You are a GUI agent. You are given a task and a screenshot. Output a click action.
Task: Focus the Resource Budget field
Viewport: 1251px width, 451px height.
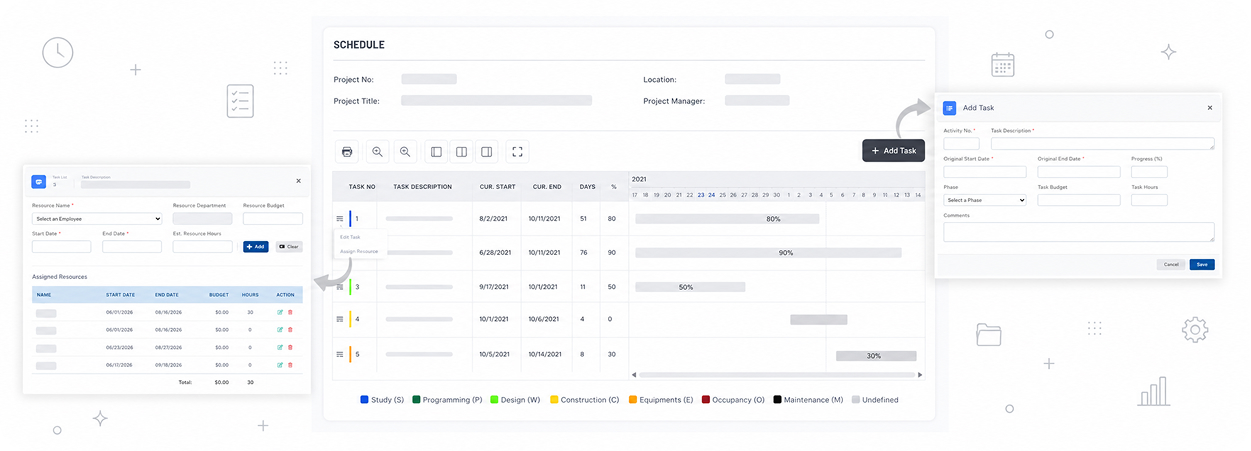[273, 218]
